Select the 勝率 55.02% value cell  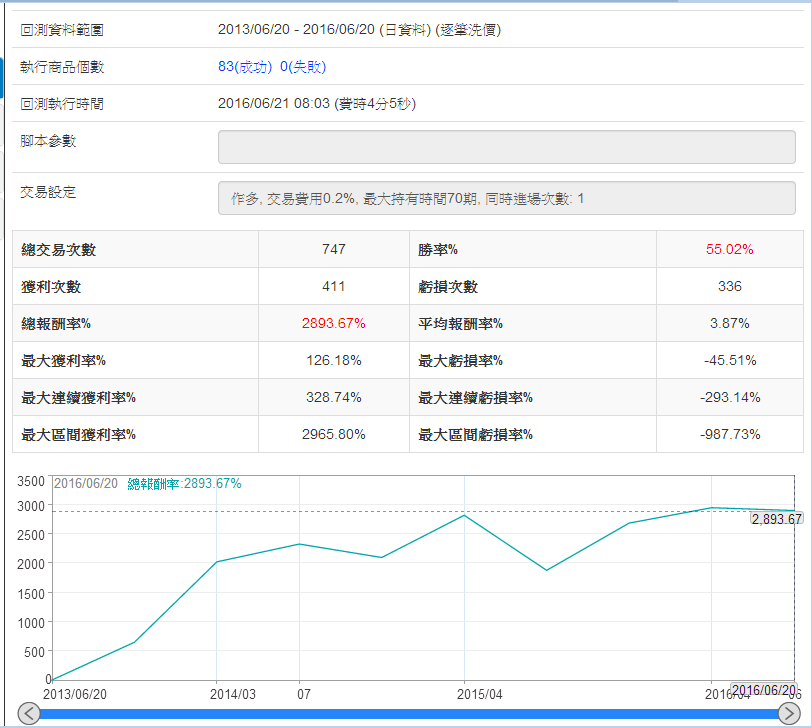coord(729,249)
